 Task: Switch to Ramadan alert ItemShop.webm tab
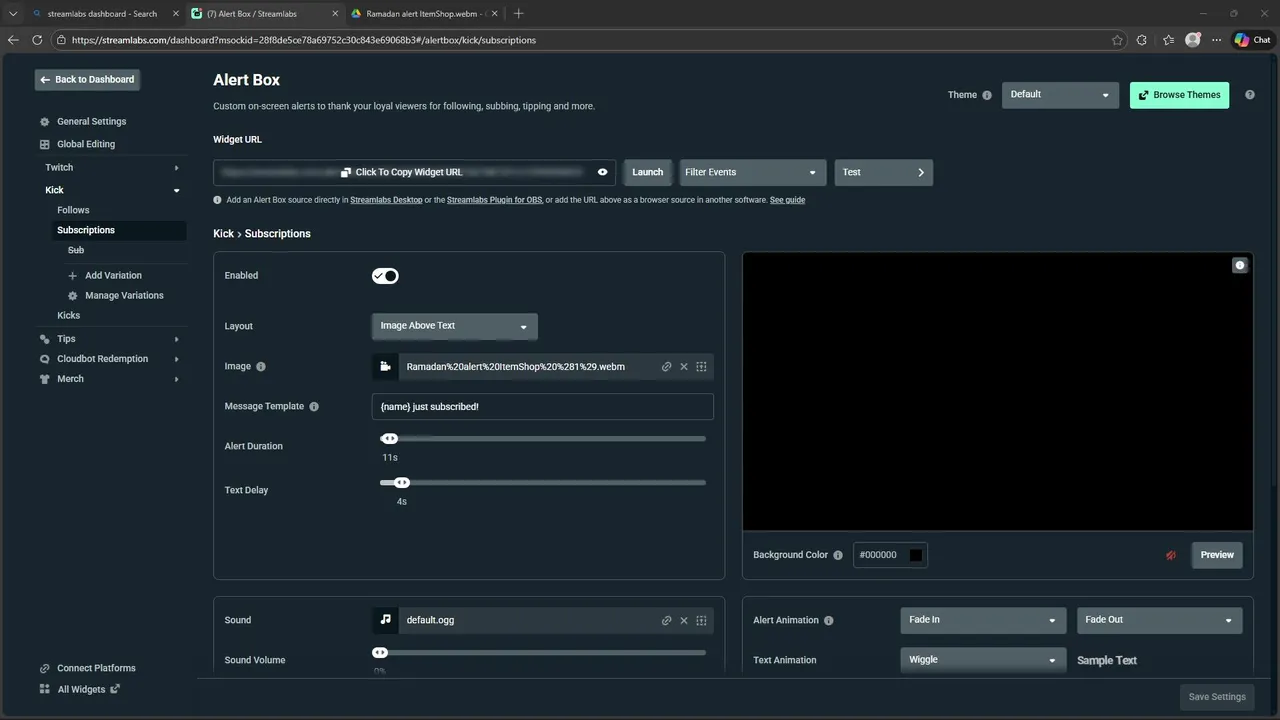tap(424, 14)
